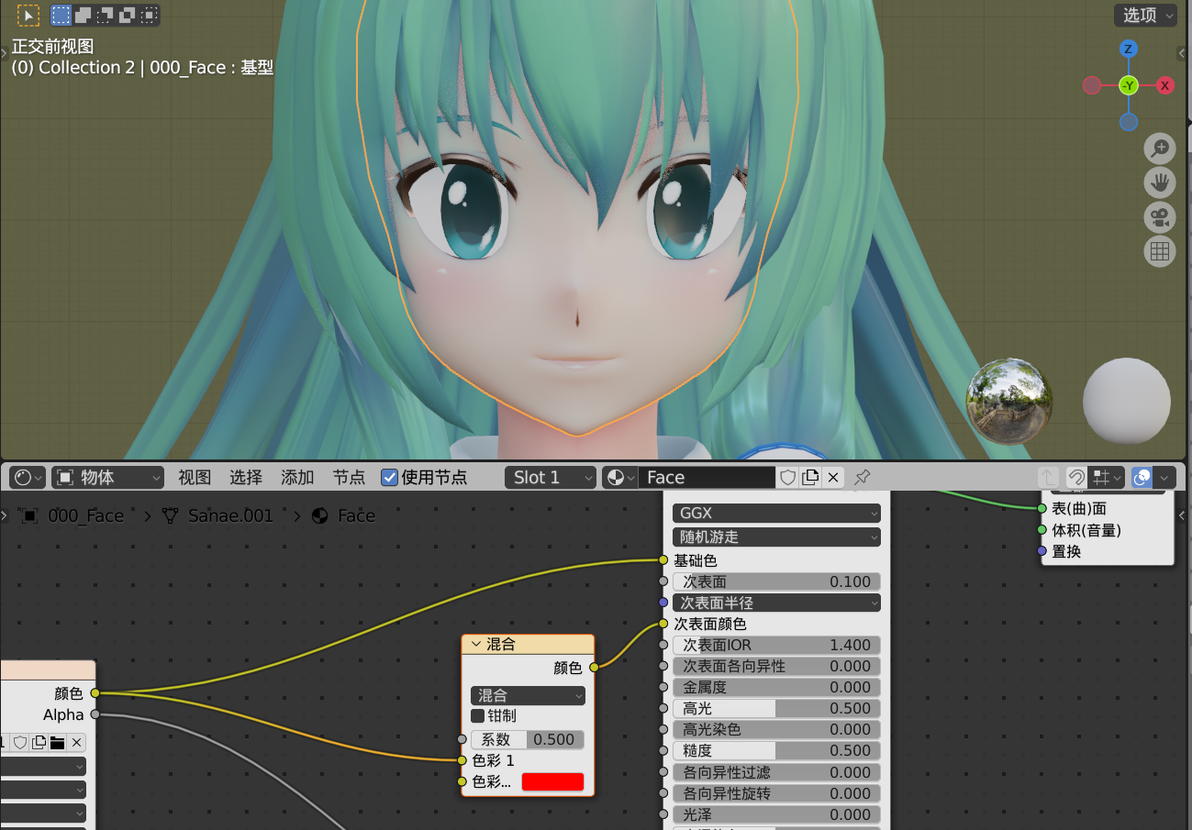Click the HDRI preview sphere thumbnail
The image size is (1192, 830).
(1010, 401)
